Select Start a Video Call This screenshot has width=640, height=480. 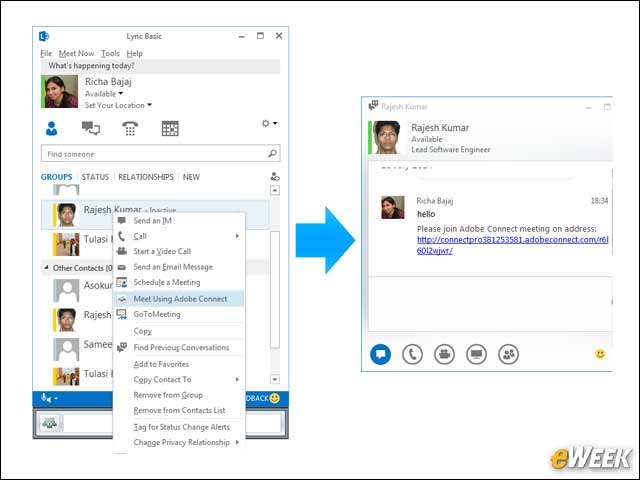tap(179, 251)
